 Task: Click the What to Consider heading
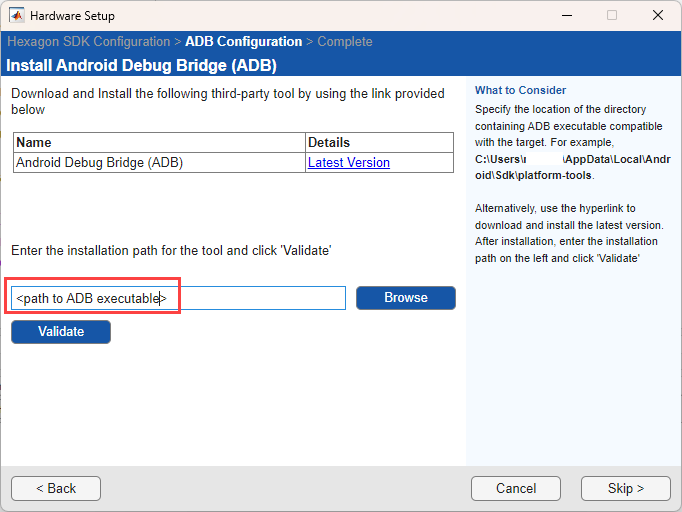point(520,90)
